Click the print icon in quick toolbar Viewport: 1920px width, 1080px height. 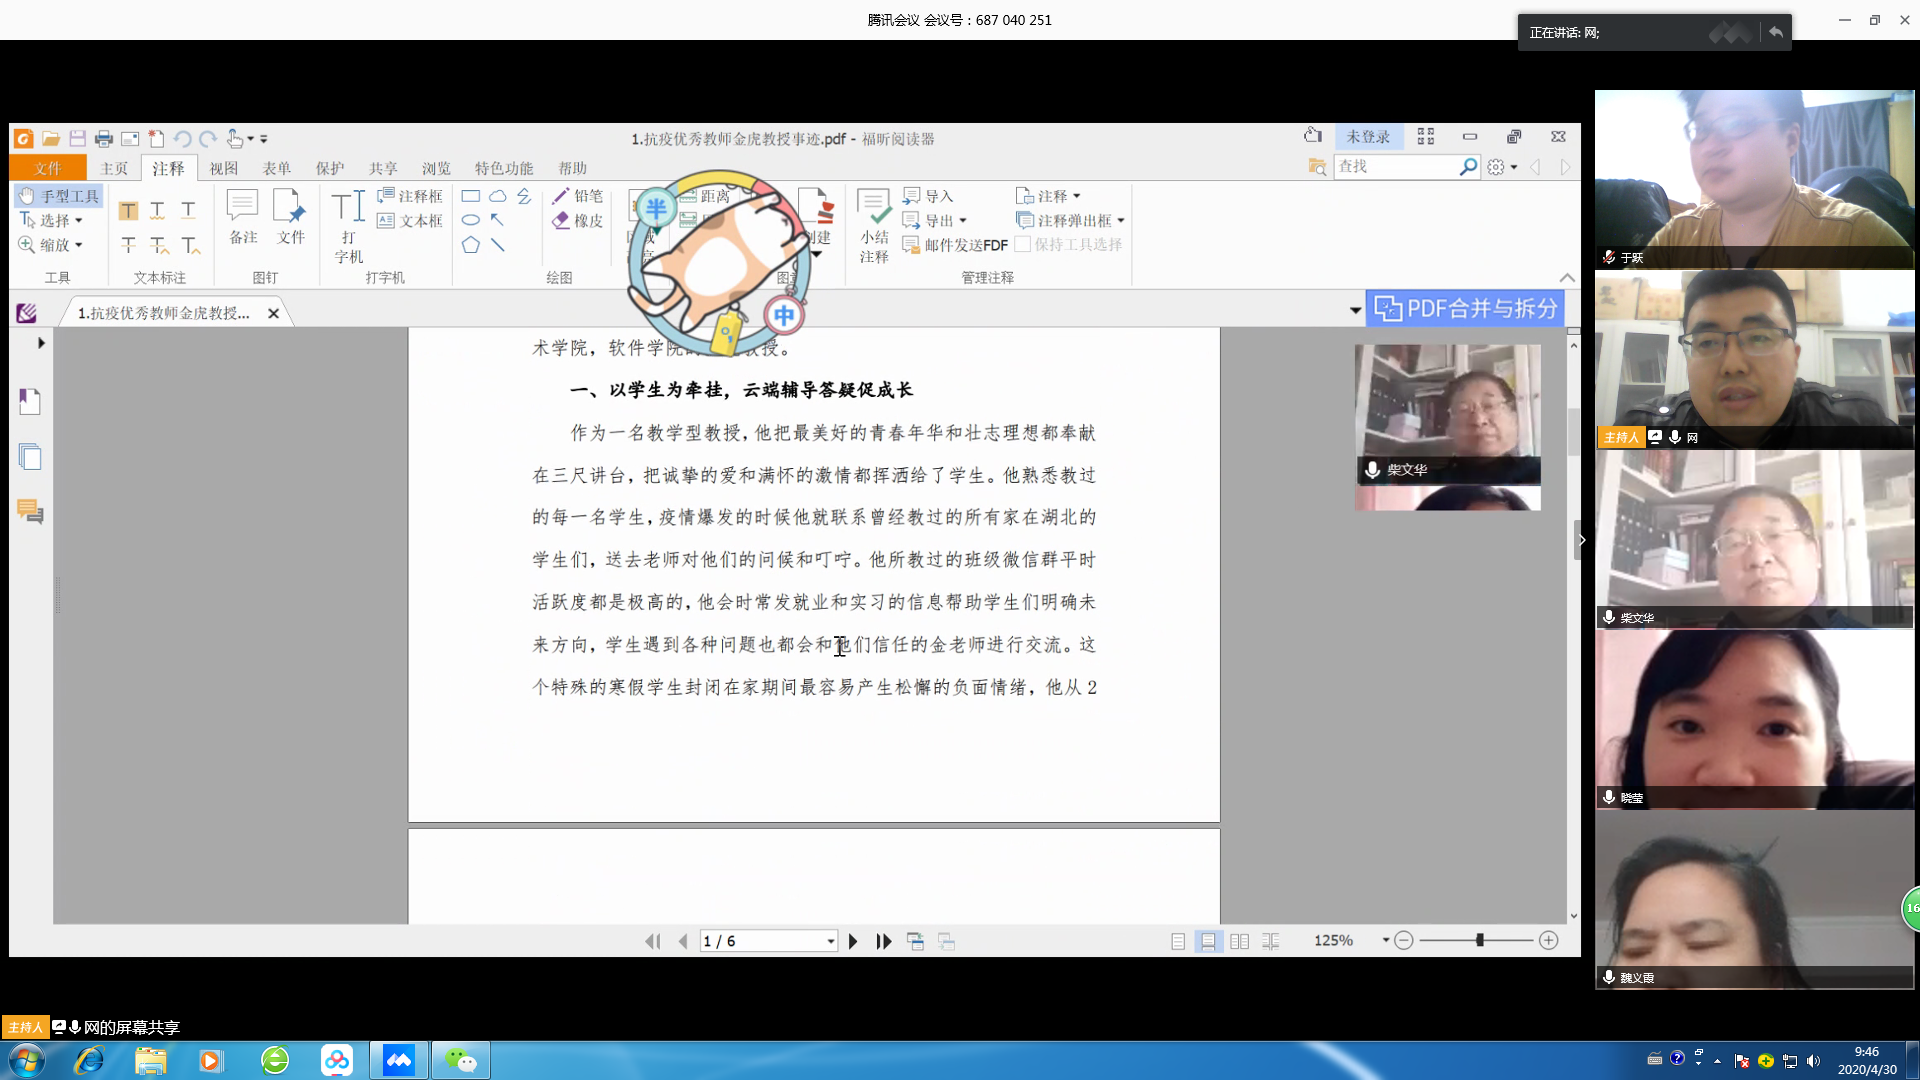[103, 139]
